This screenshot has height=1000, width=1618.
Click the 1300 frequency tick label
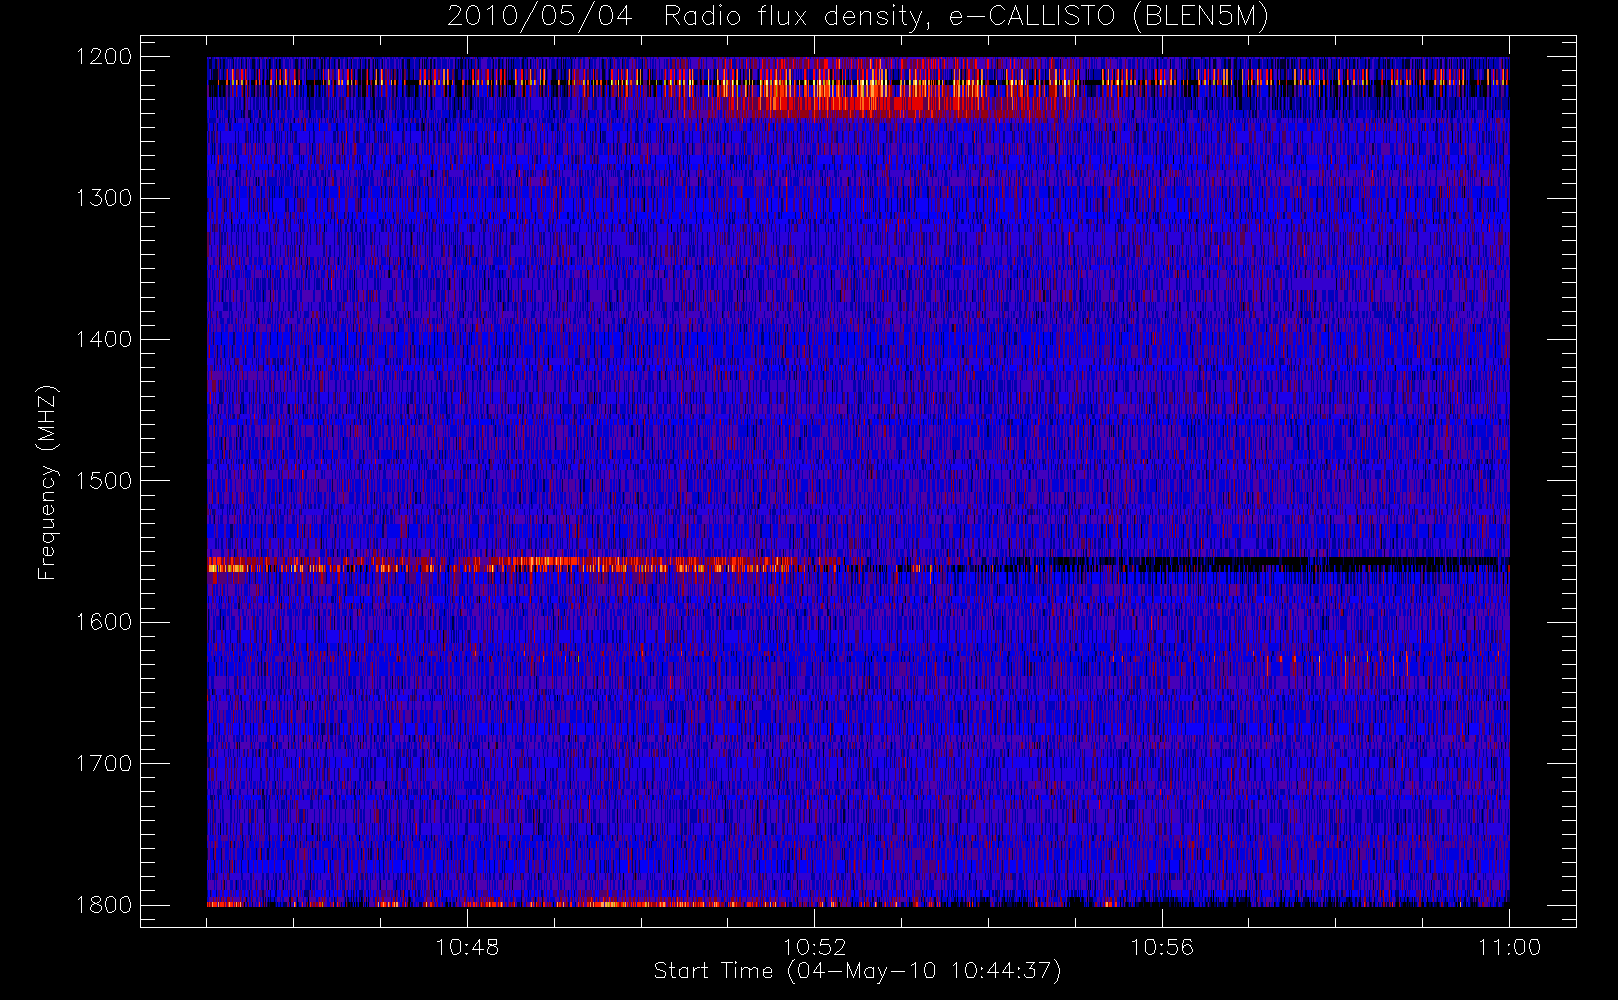click(104, 198)
